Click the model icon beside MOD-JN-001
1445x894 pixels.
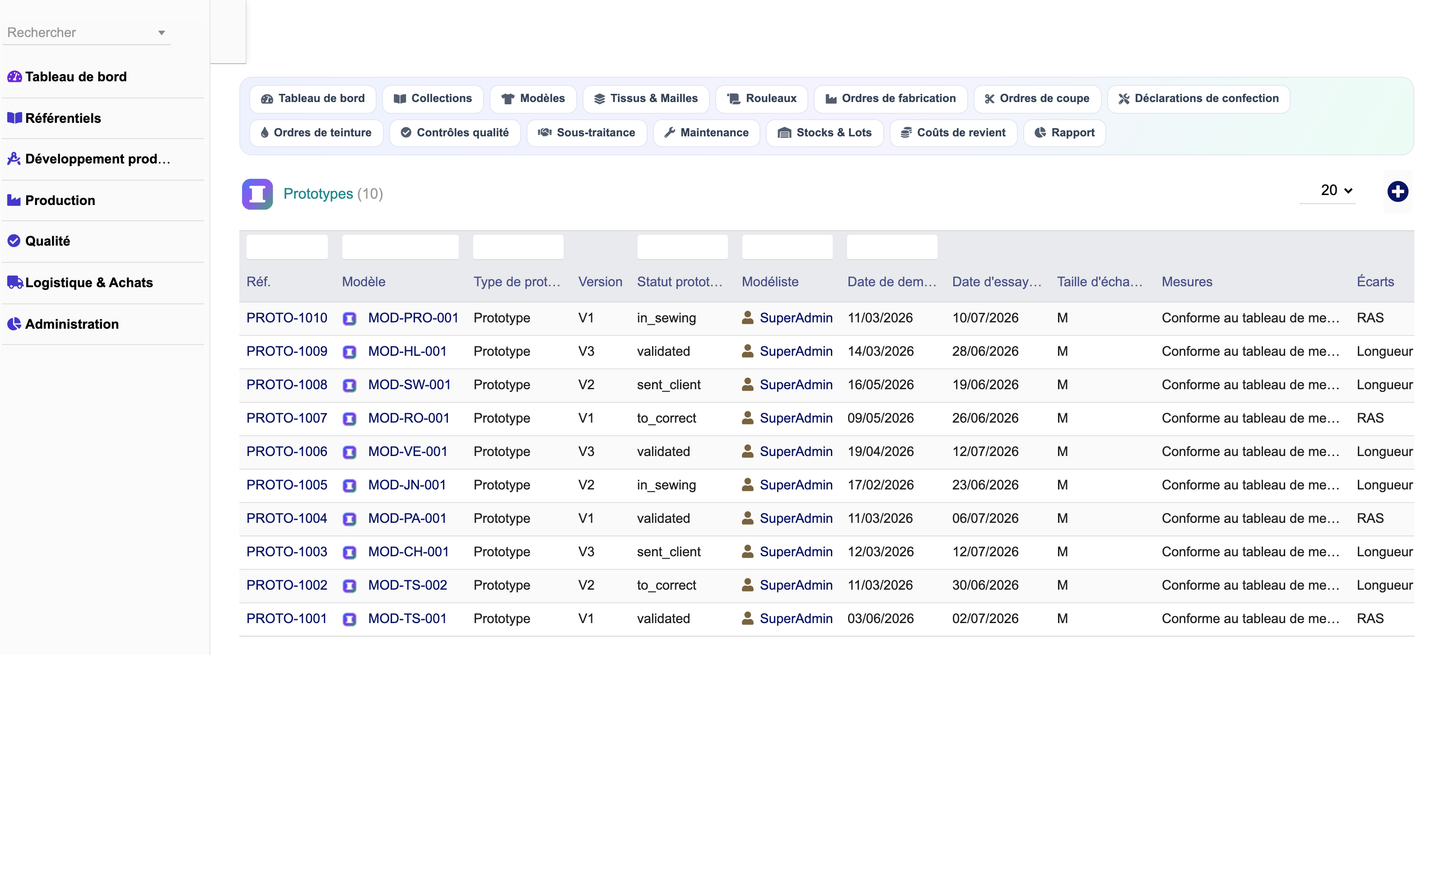[x=350, y=486]
